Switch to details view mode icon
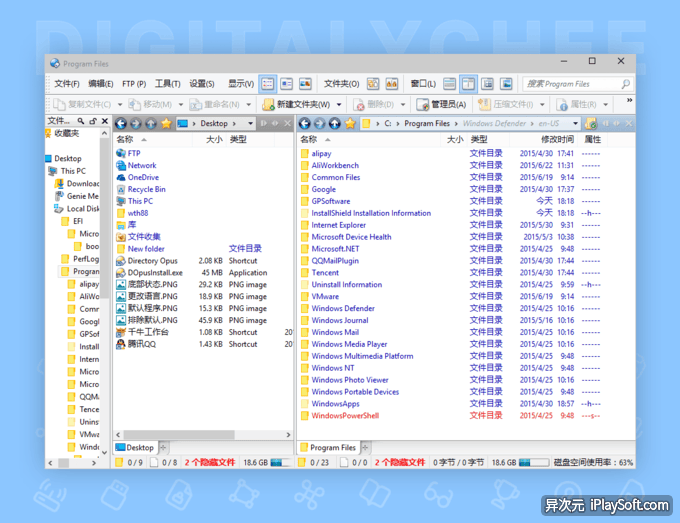The image size is (680, 523). (268, 84)
